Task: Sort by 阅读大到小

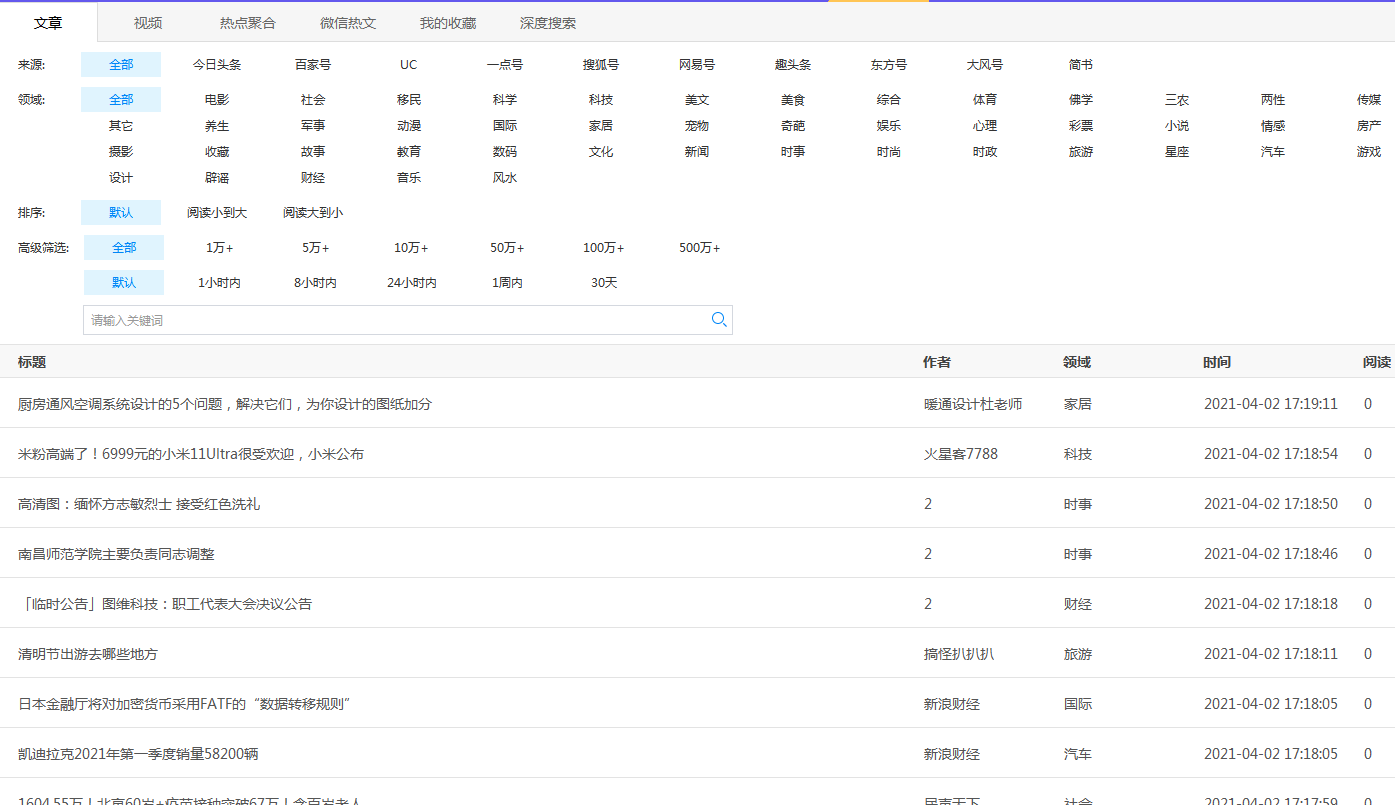Action: (x=313, y=213)
